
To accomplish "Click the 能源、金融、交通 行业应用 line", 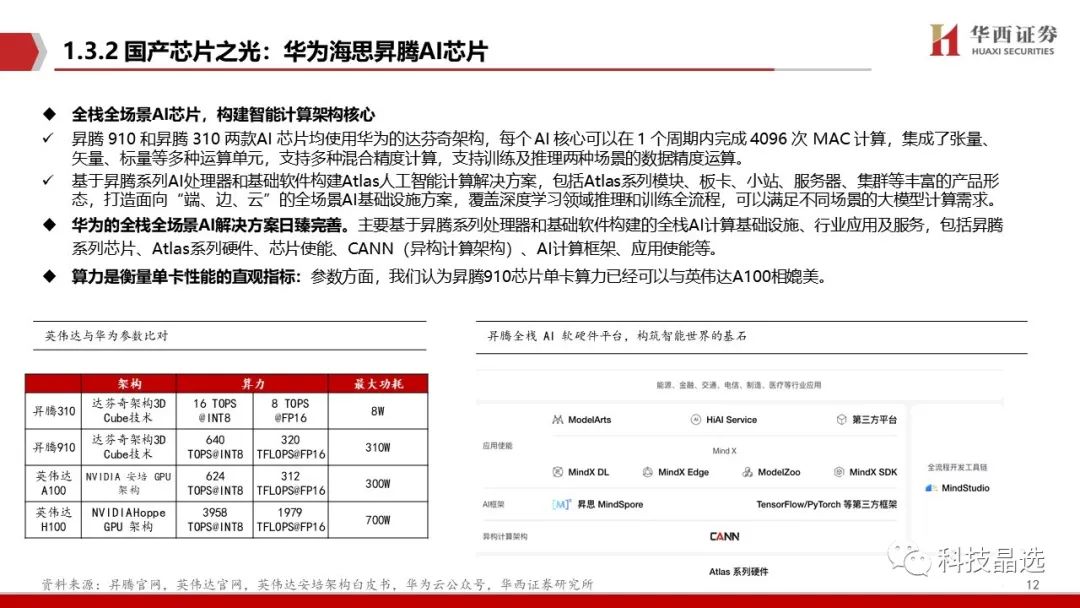I will click(x=738, y=385).
